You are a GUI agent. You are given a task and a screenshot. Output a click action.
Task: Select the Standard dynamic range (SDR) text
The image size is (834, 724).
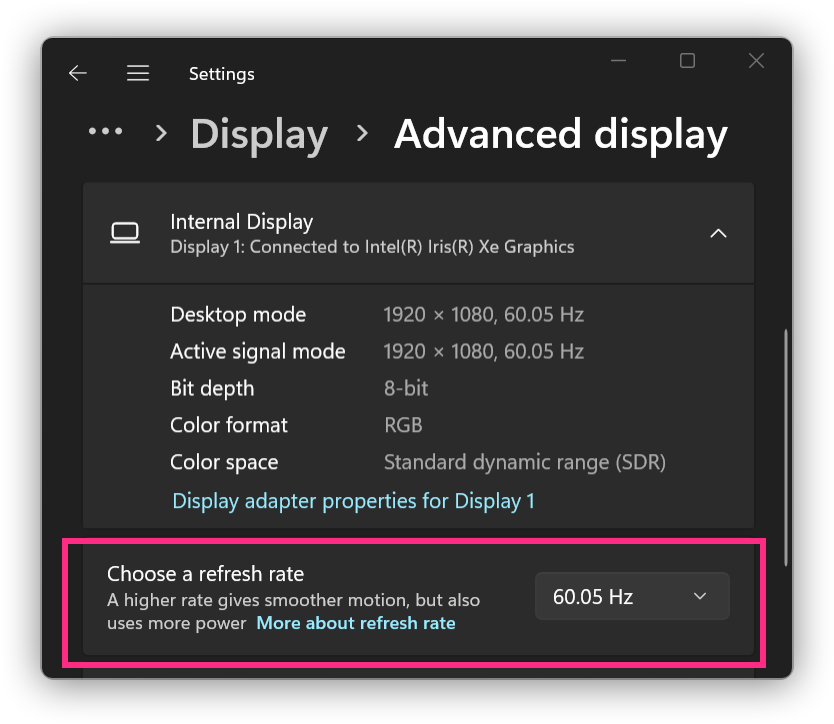(x=524, y=462)
